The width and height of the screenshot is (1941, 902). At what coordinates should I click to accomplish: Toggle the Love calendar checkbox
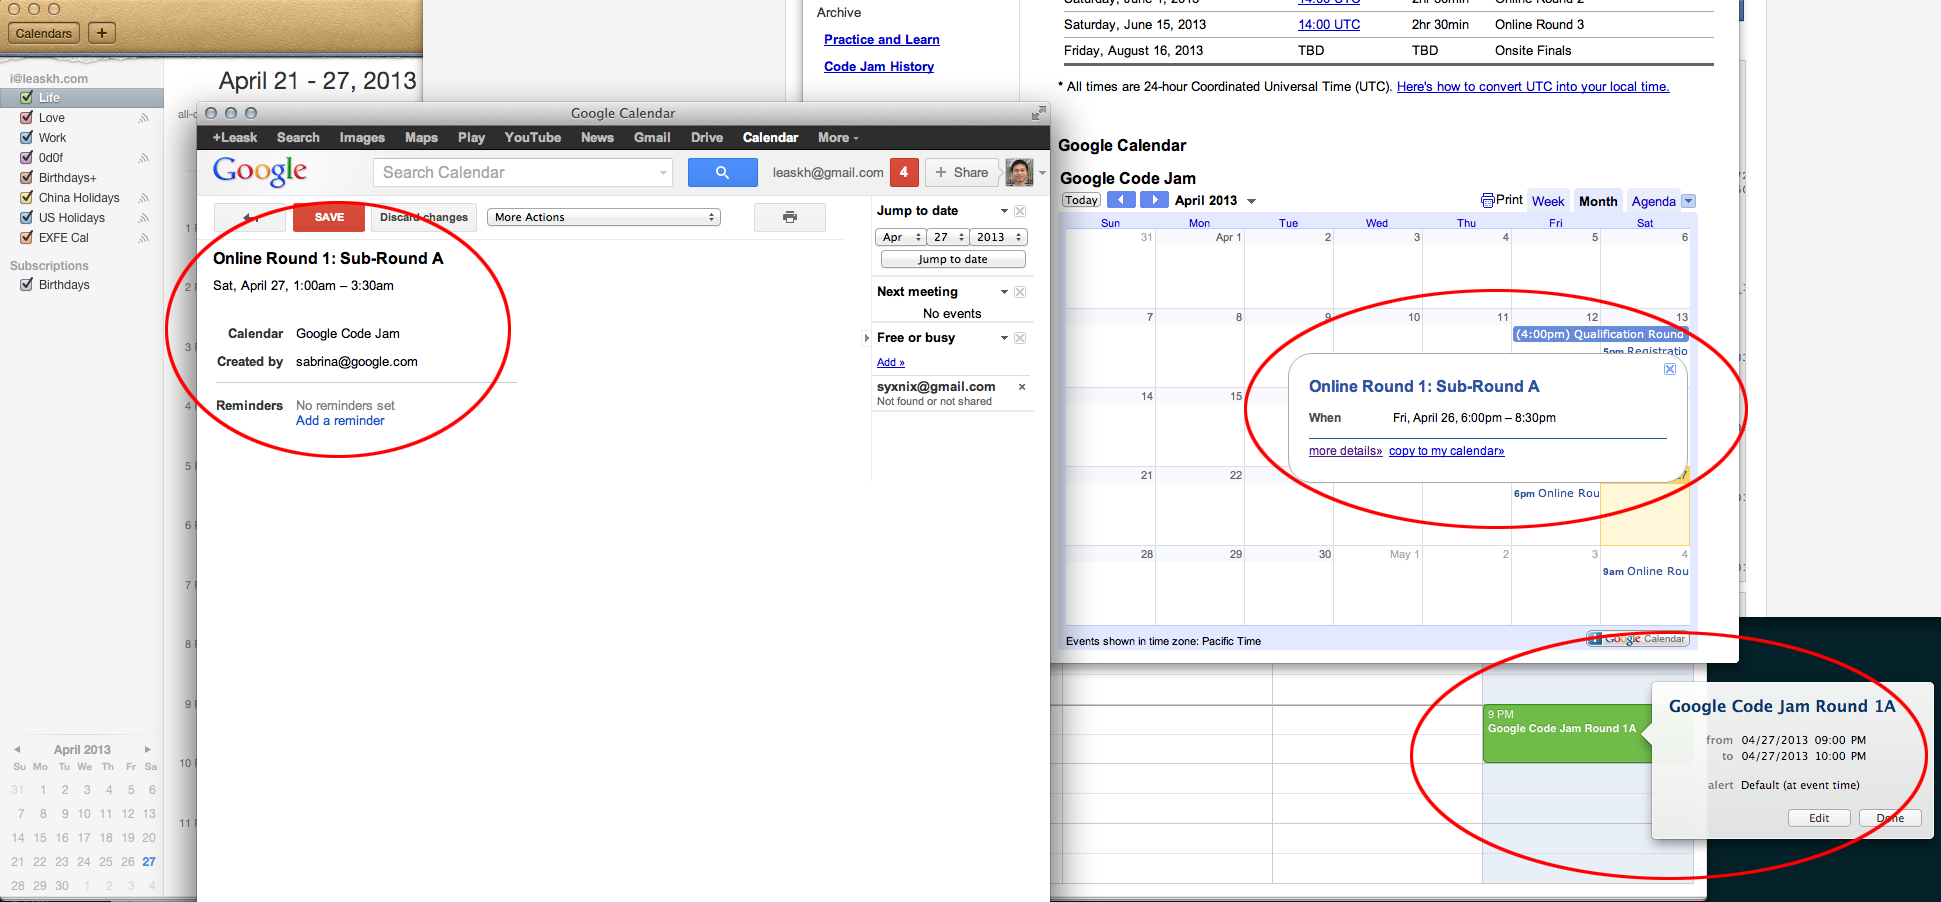tap(27, 118)
